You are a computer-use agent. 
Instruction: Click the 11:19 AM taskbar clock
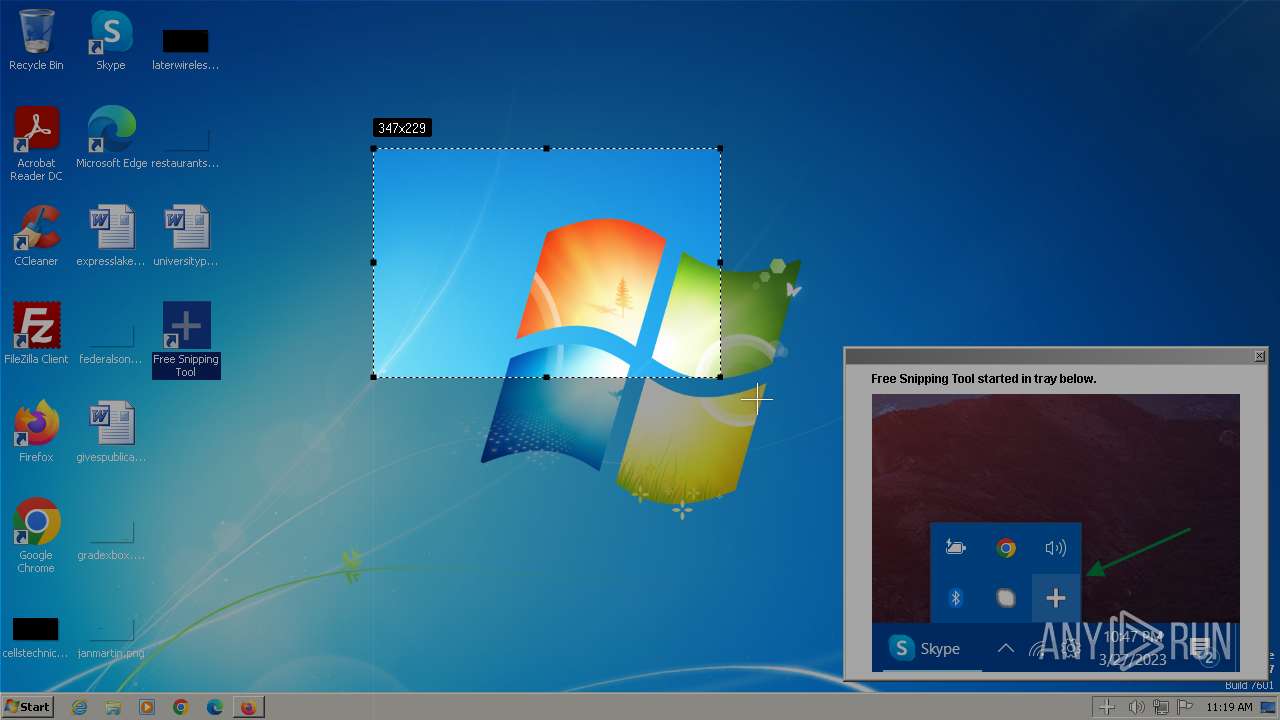coord(1229,707)
